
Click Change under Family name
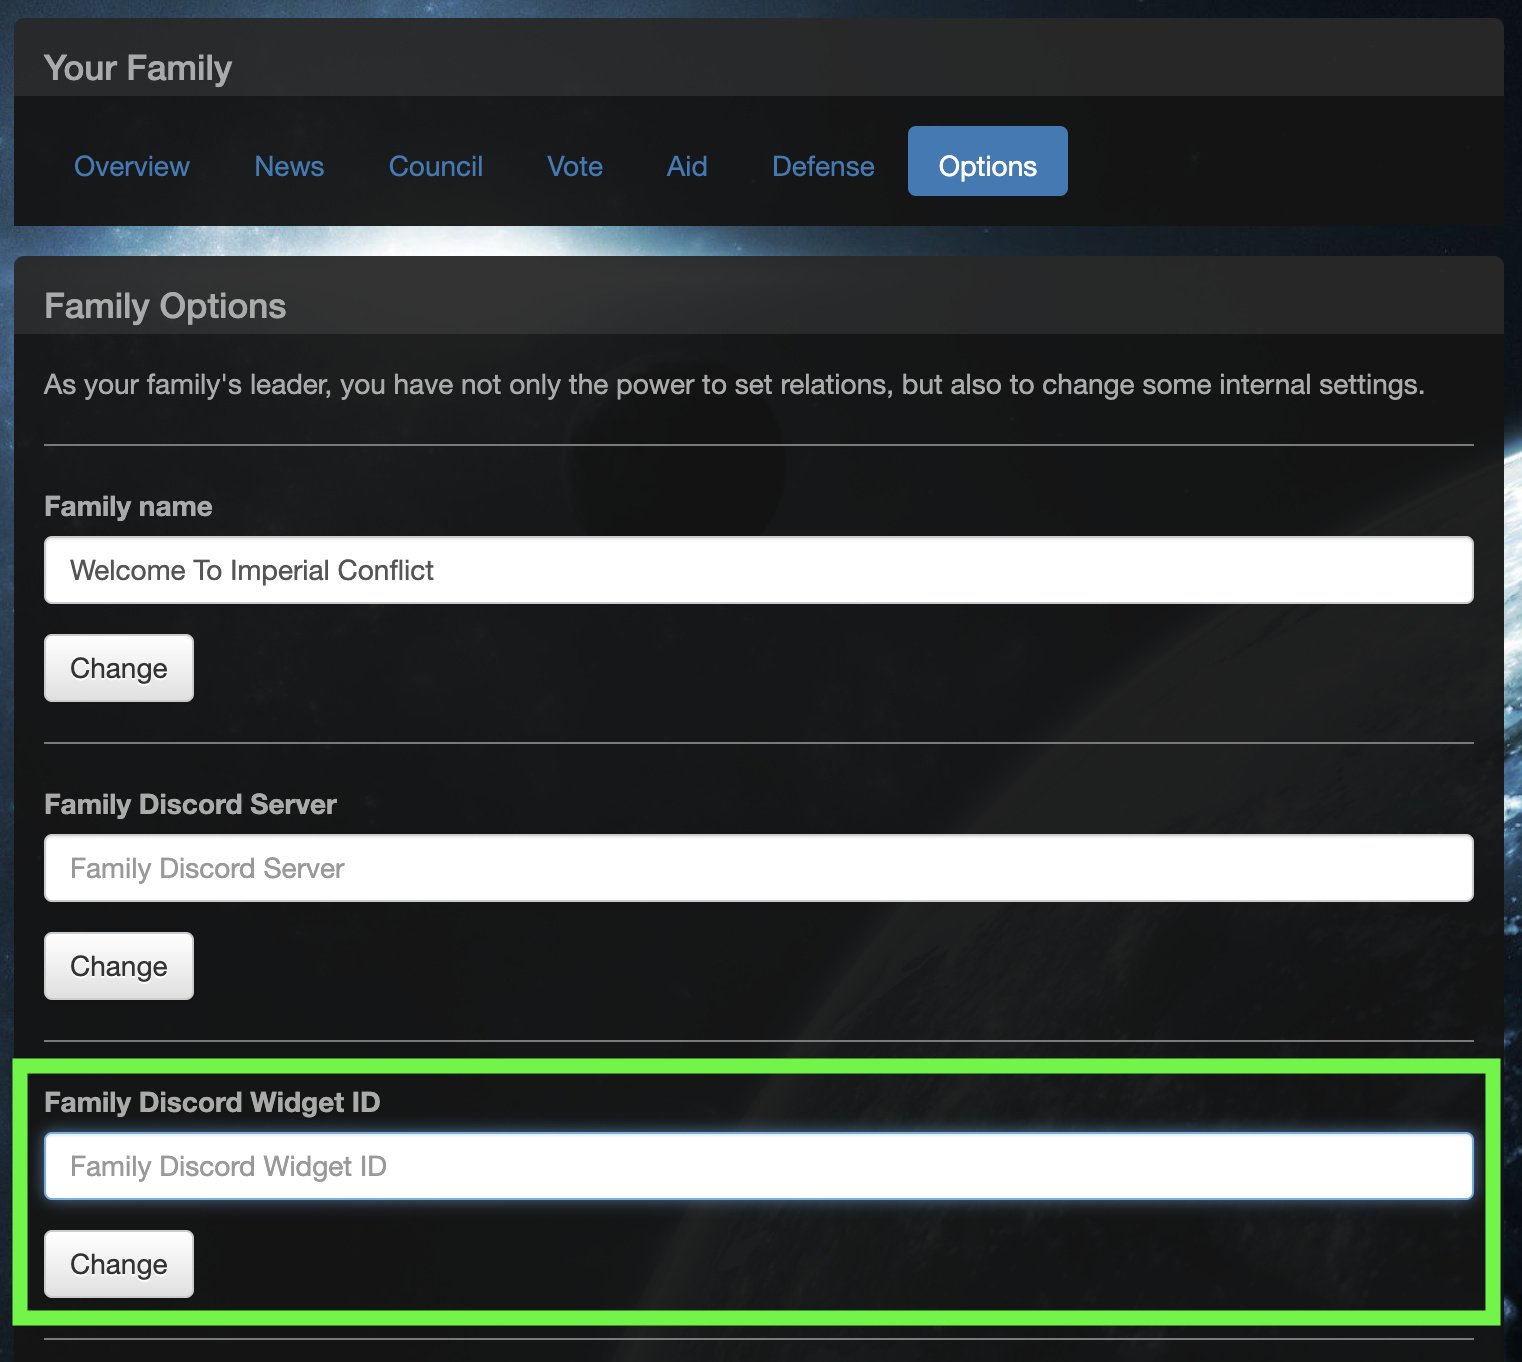pyautogui.click(x=119, y=668)
